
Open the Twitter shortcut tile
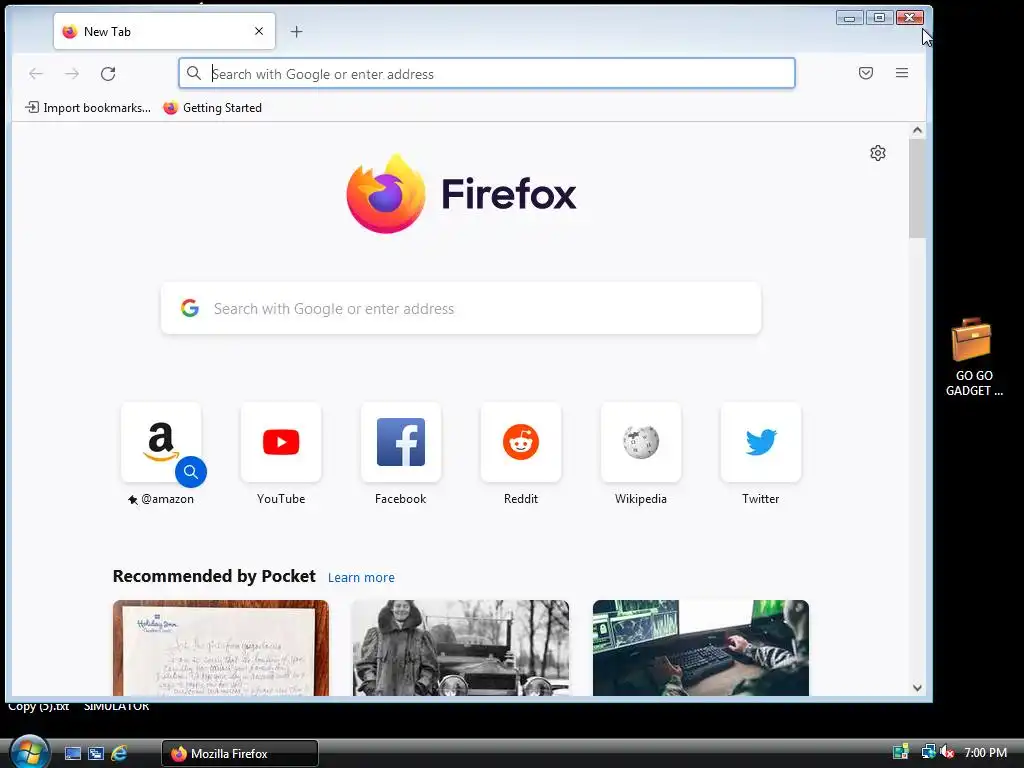[x=761, y=442]
